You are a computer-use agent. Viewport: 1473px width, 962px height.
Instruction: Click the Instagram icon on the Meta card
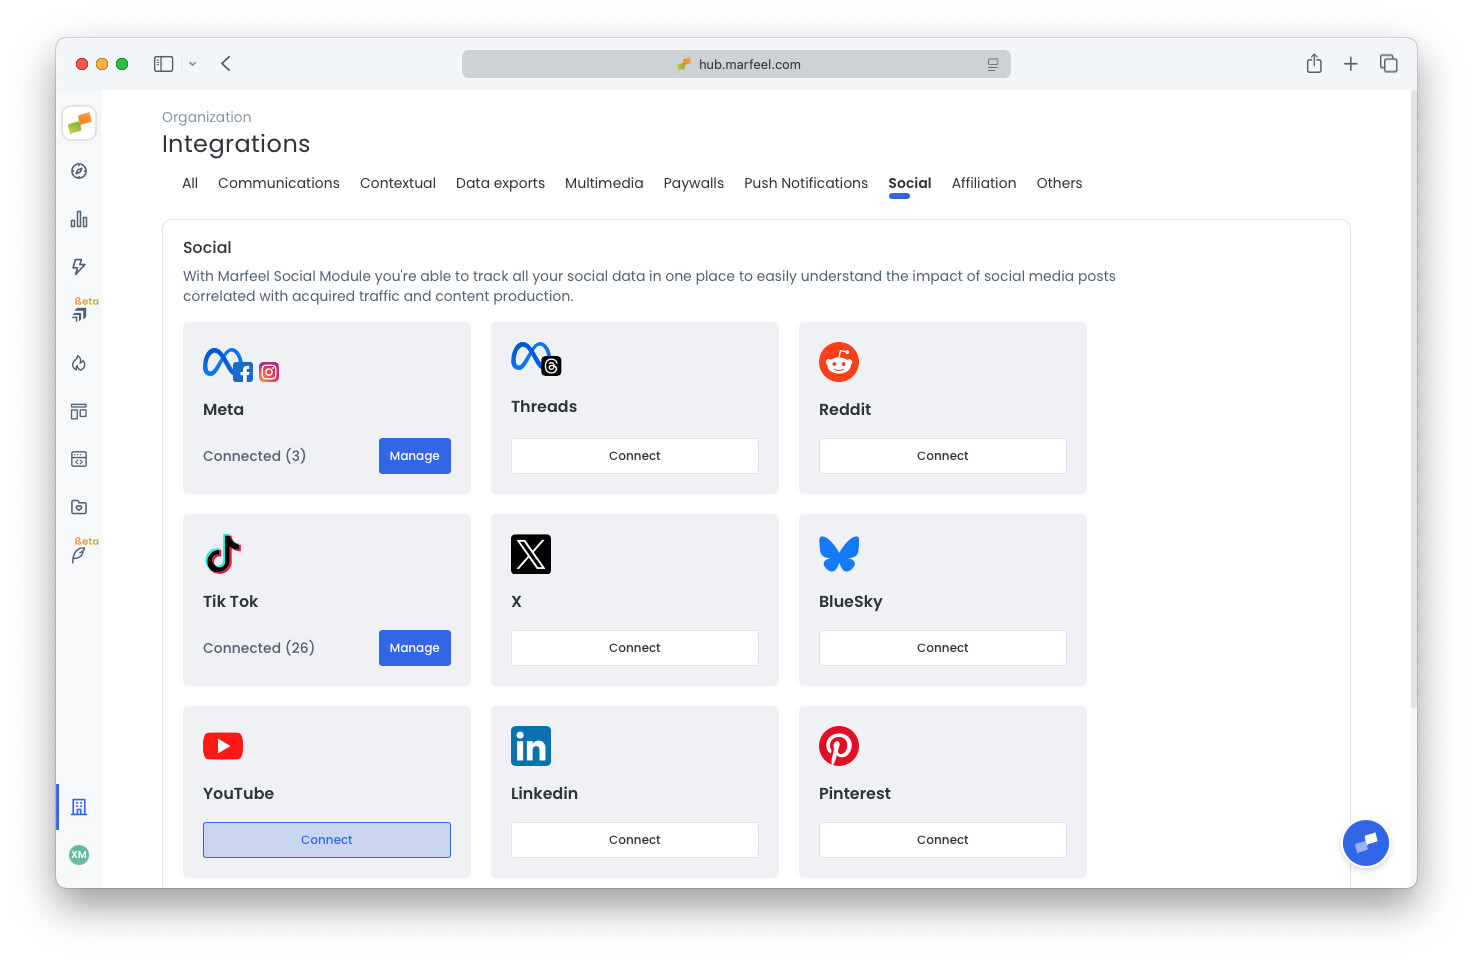coord(268,371)
